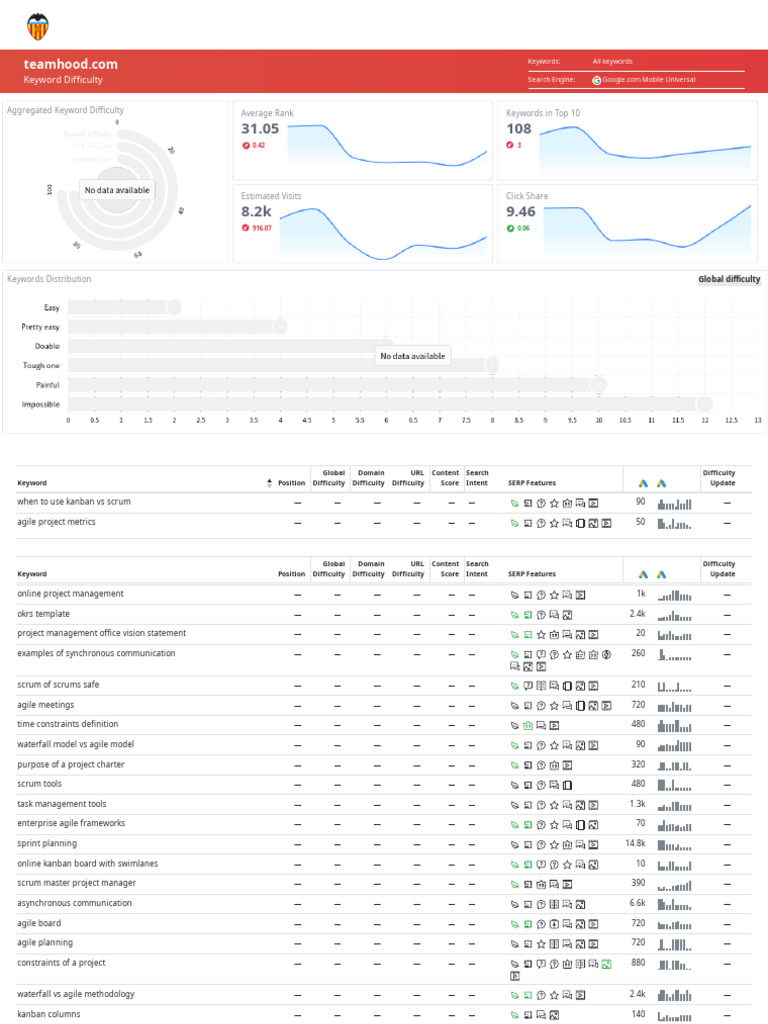This screenshot has width=768, height=1024.
Task: Click the green snippet icon in 'okrs template' row
Action: (528, 615)
